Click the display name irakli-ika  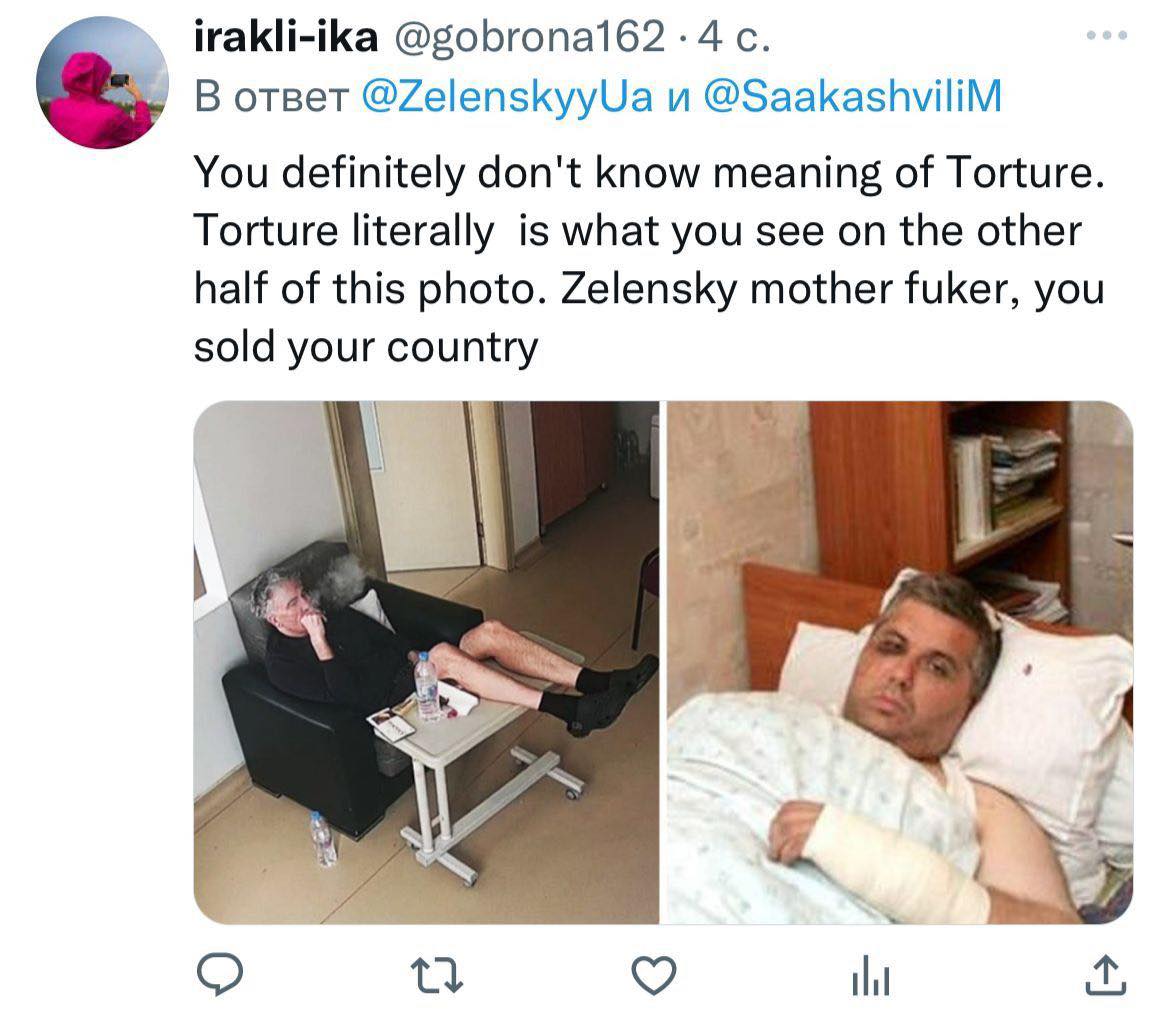point(286,37)
